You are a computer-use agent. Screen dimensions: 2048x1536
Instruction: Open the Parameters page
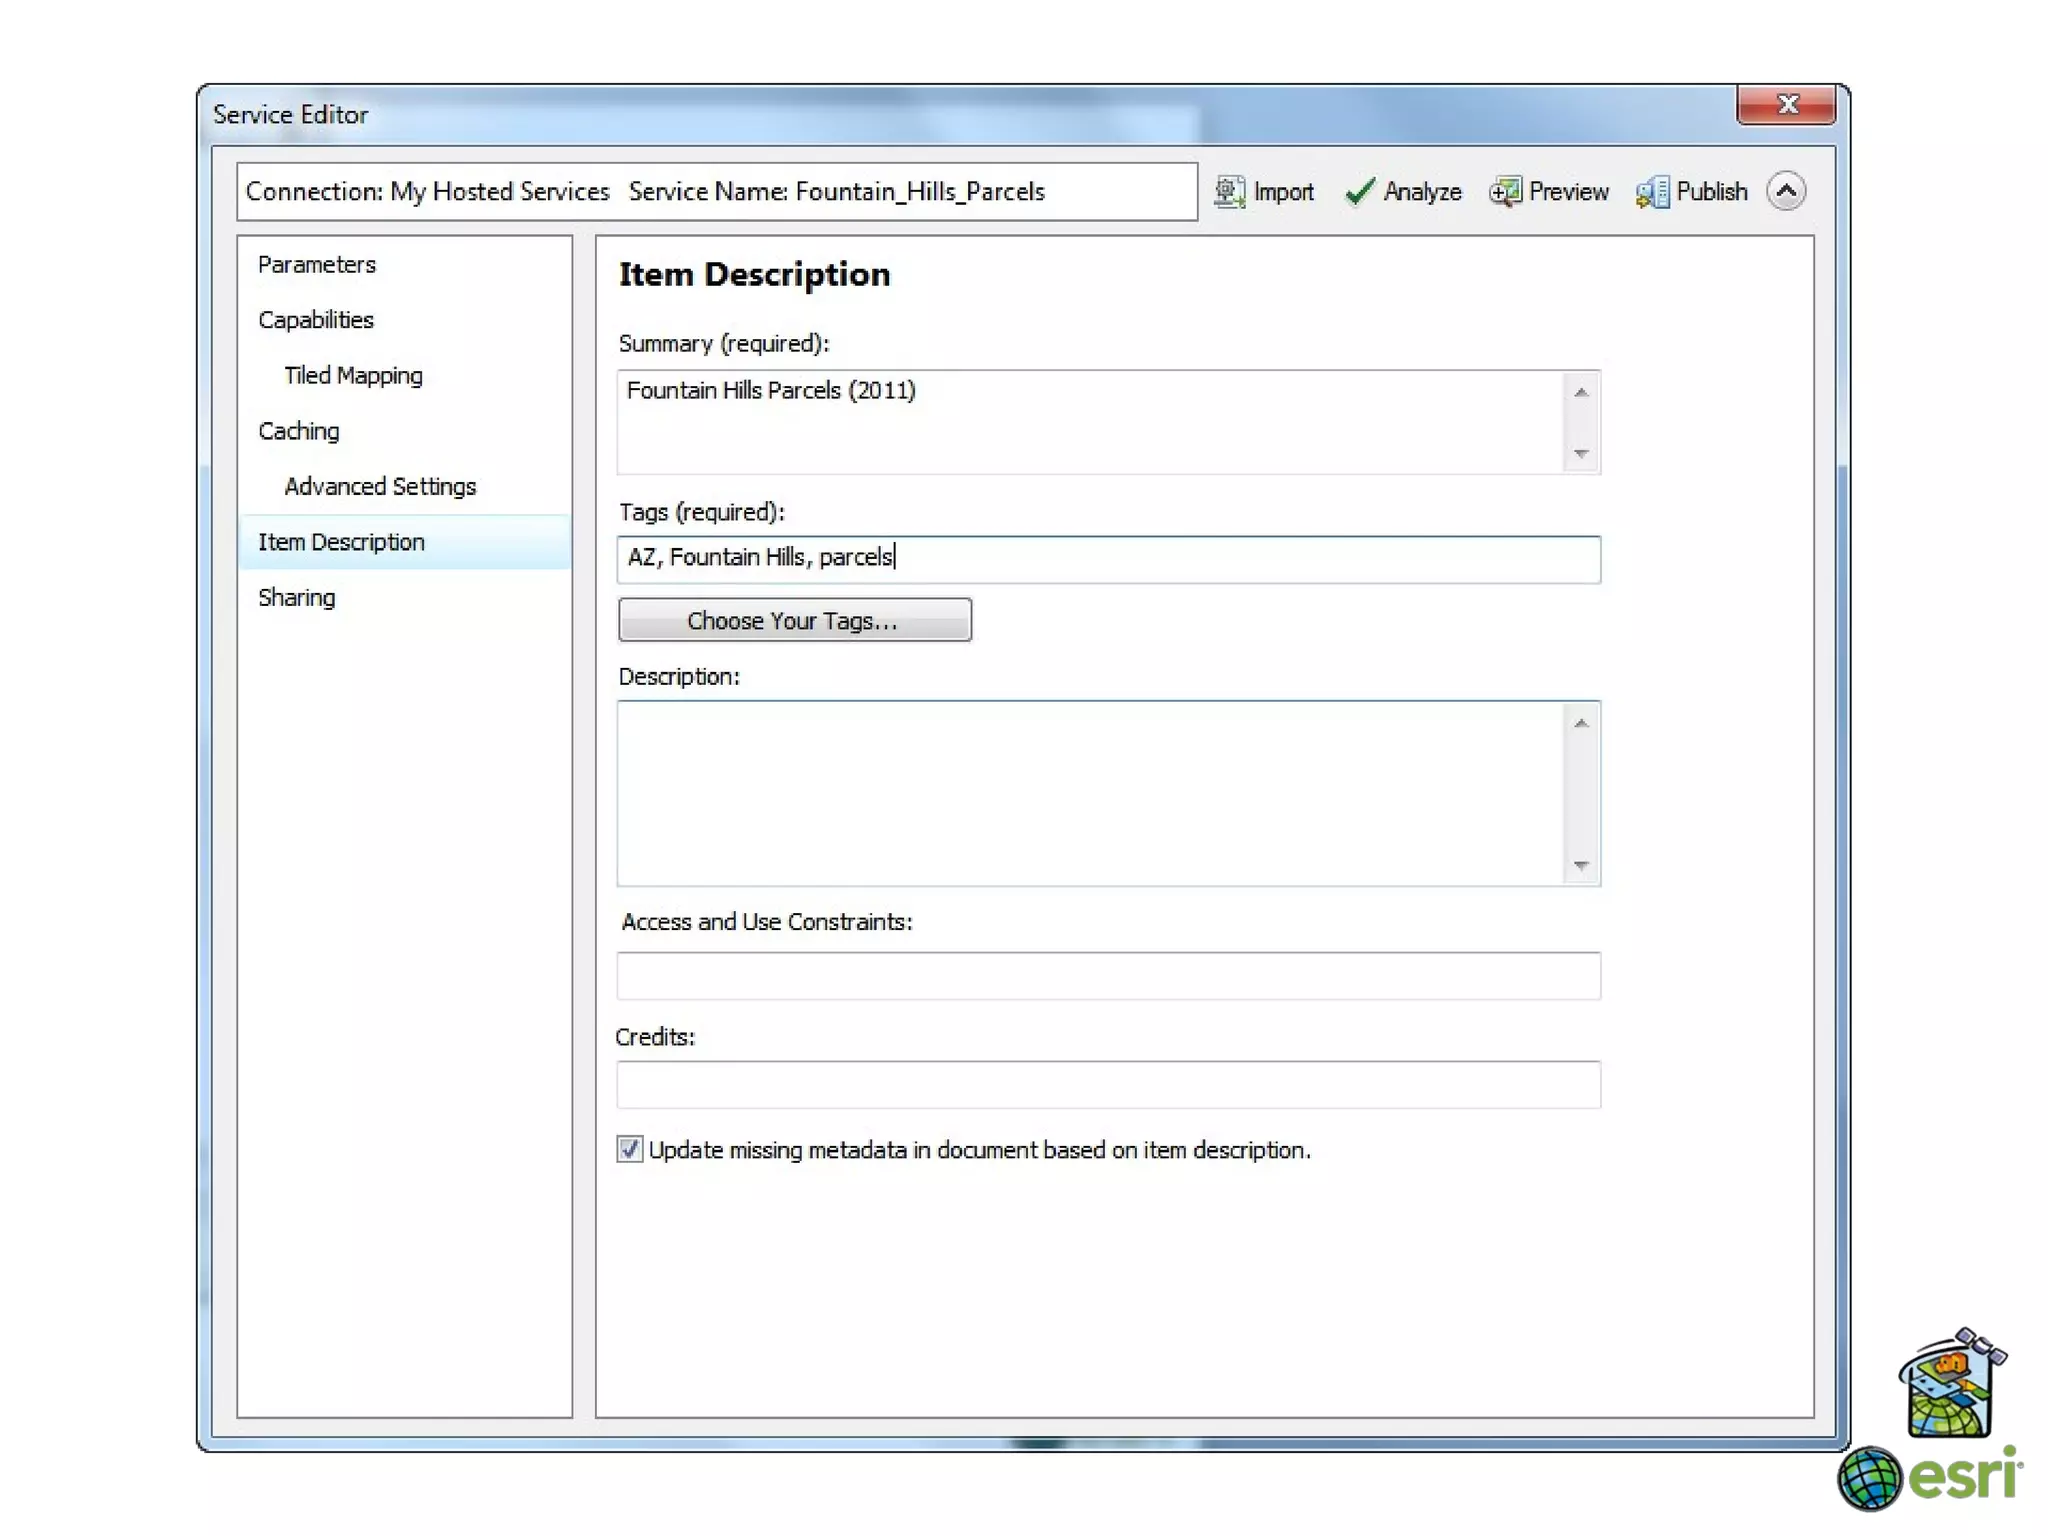point(317,264)
